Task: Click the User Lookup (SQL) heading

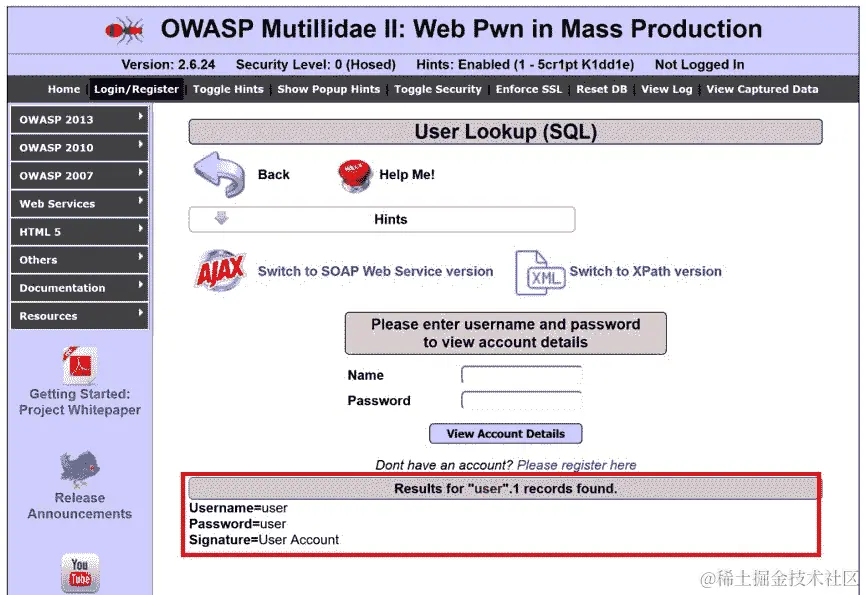Action: point(505,132)
